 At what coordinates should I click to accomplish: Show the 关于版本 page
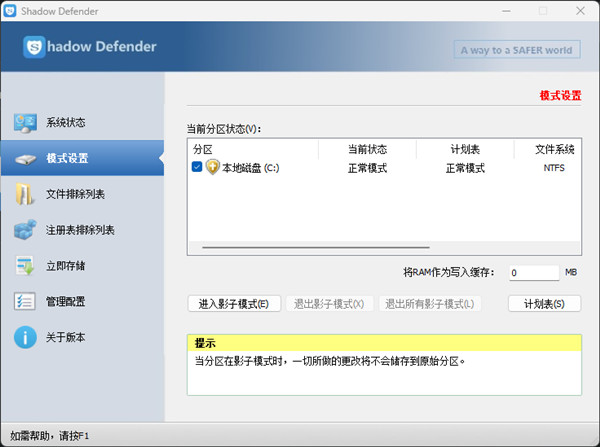click(83, 337)
